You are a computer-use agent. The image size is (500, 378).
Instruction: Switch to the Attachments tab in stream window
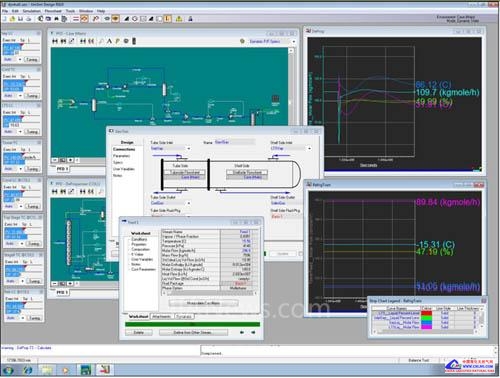tap(162, 316)
